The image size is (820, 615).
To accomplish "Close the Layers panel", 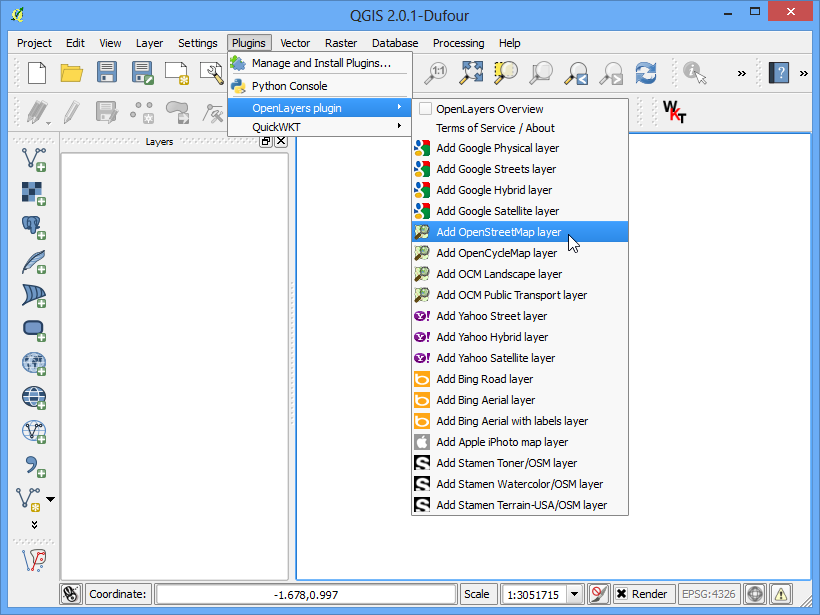I will pyautogui.click(x=281, y=141).
